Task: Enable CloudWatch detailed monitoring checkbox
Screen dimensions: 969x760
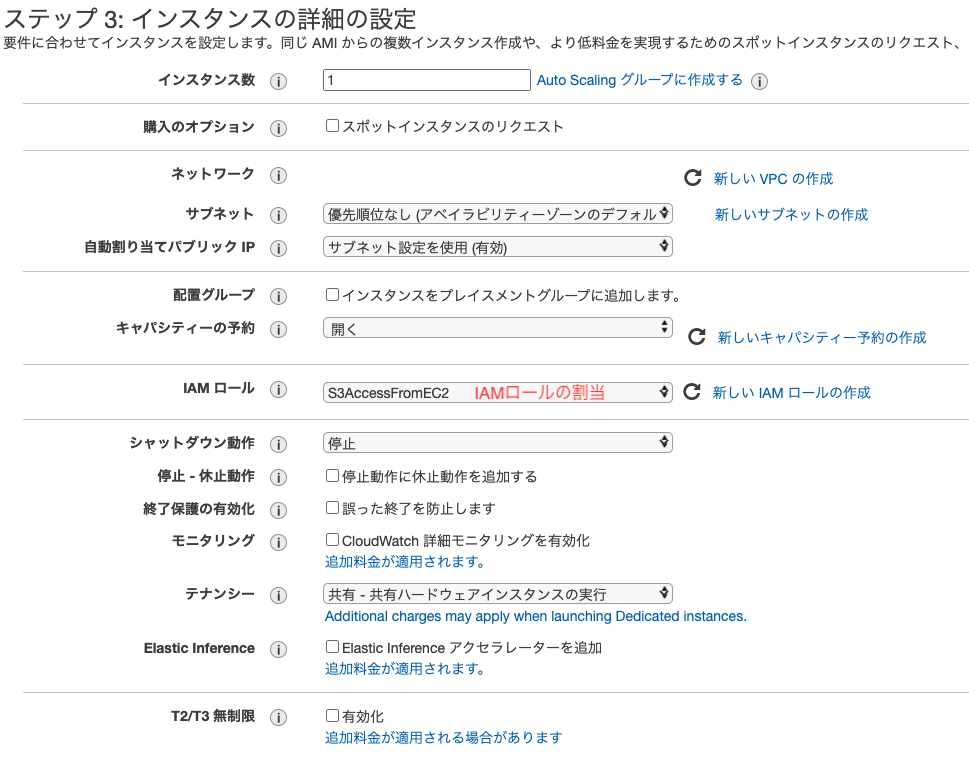Action: click(x=332, y=539)
